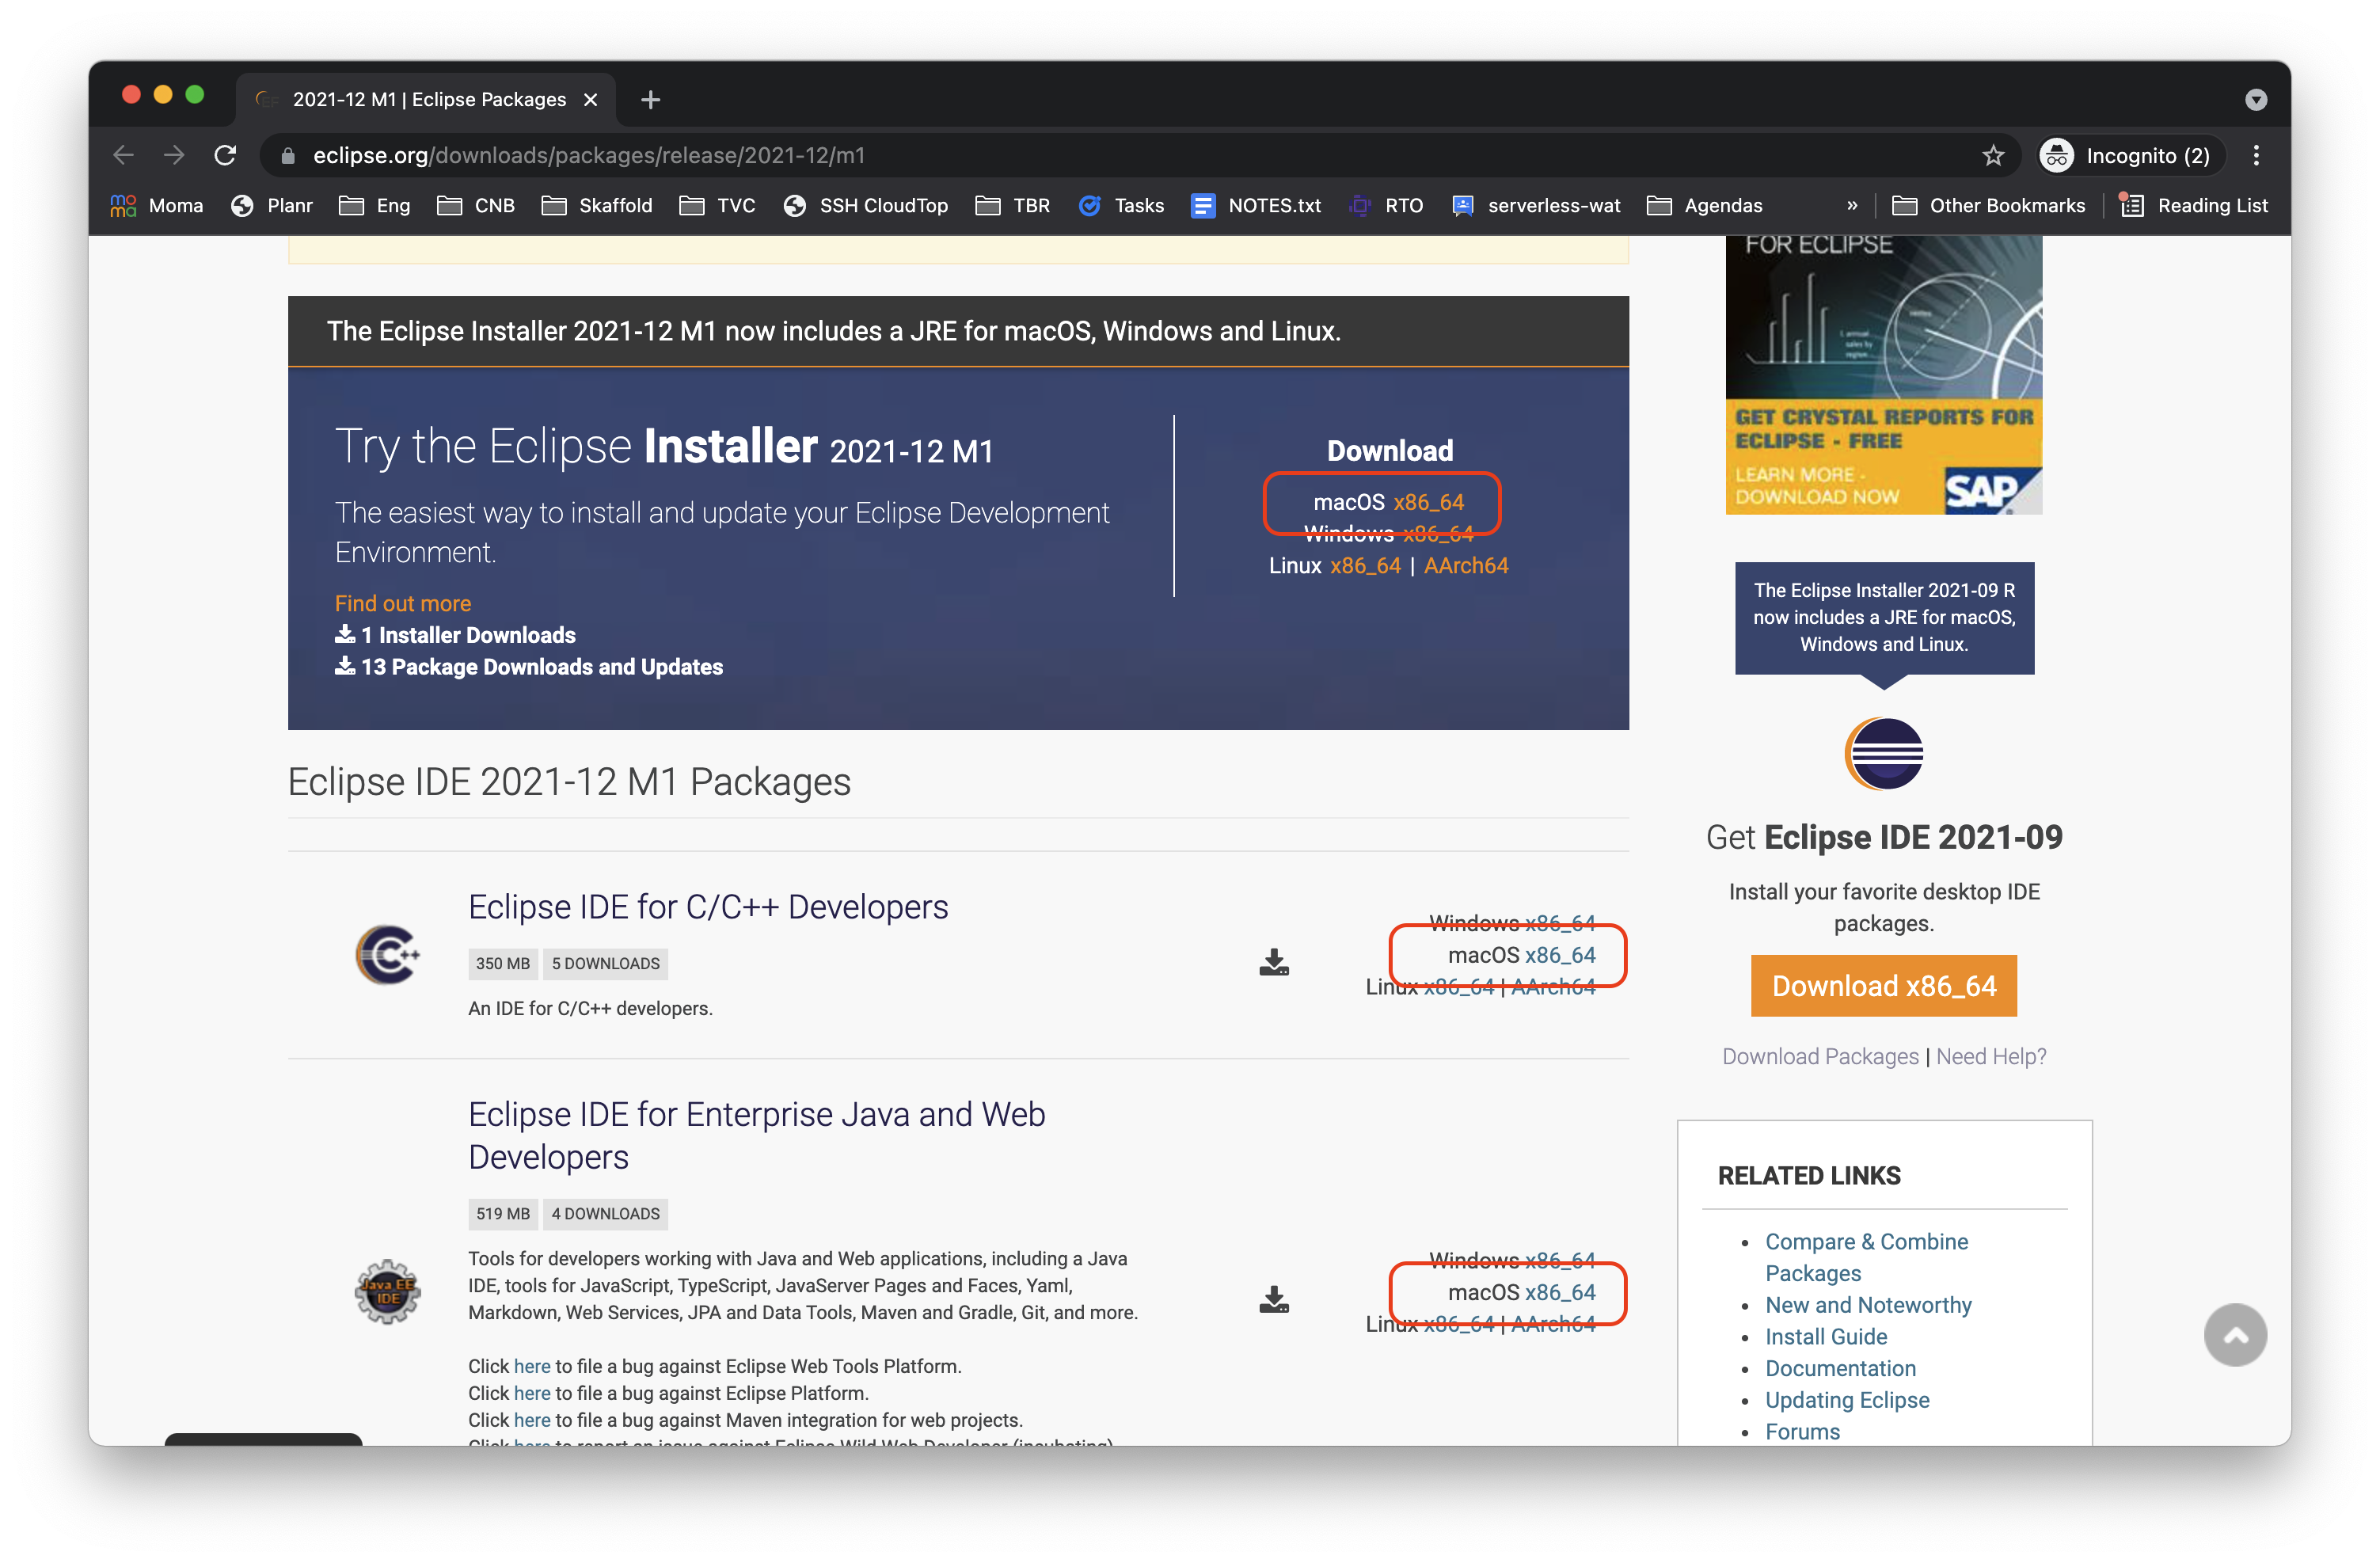Open the Other Bookmarks folder

pos(1989,205)
